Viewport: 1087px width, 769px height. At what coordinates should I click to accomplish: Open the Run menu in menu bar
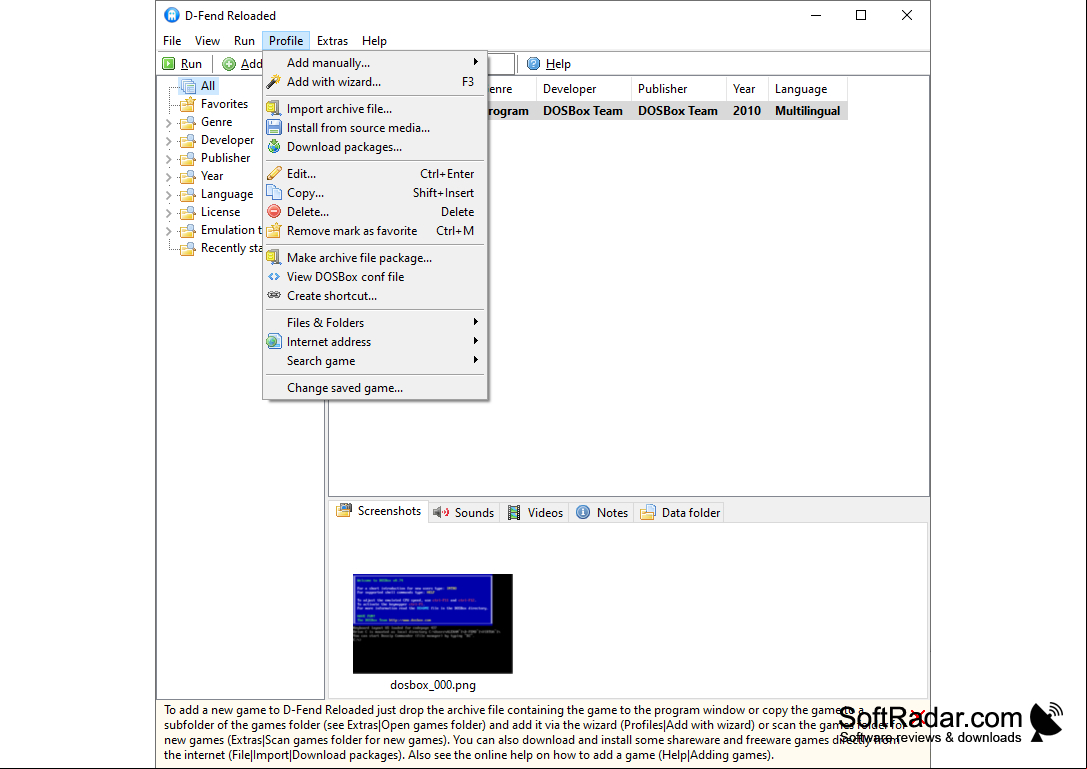point(244,41)
